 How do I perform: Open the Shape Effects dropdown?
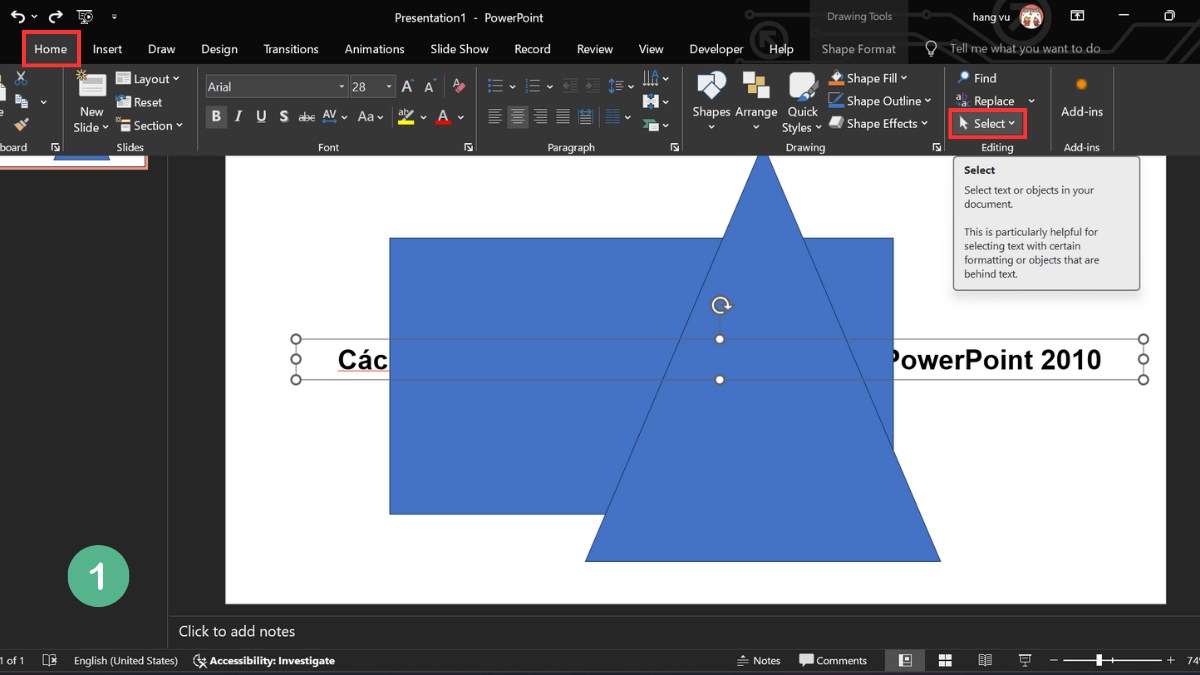click(879, 124)
